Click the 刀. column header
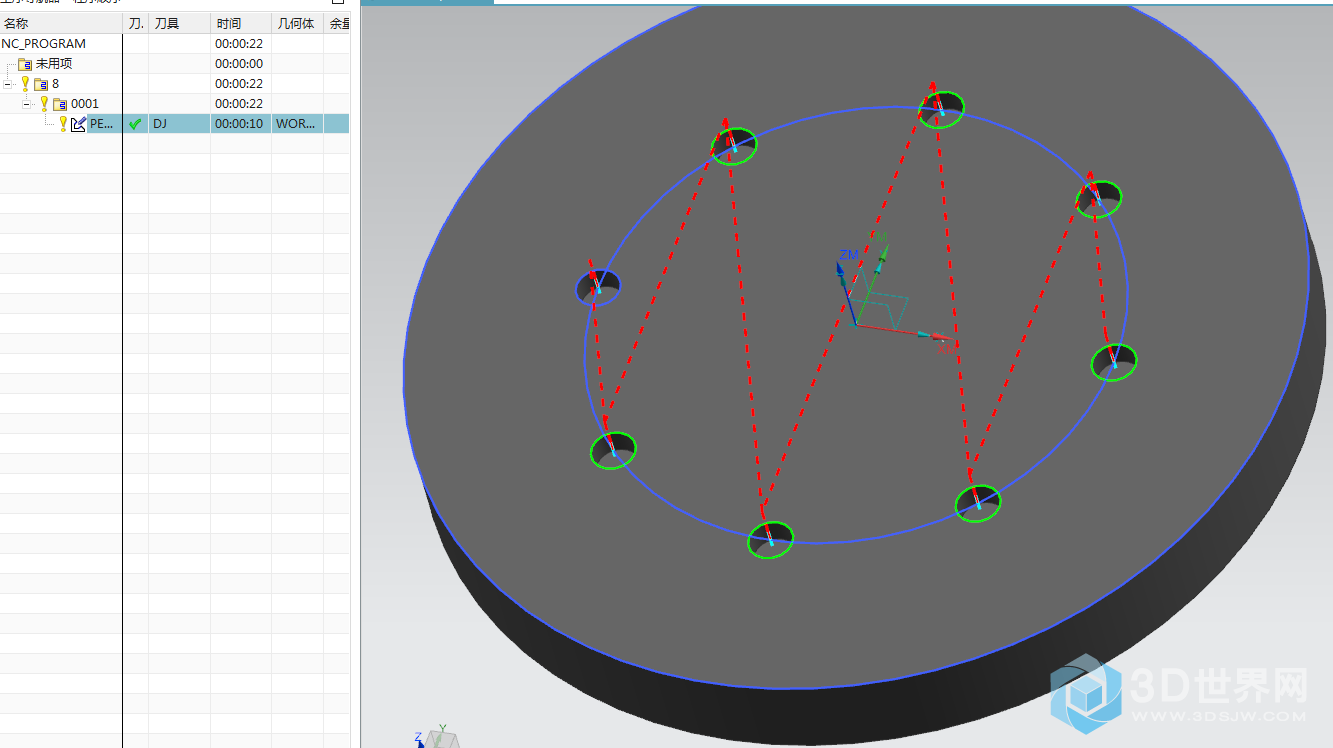This screenshot has height=748, width=1333. 136,23
